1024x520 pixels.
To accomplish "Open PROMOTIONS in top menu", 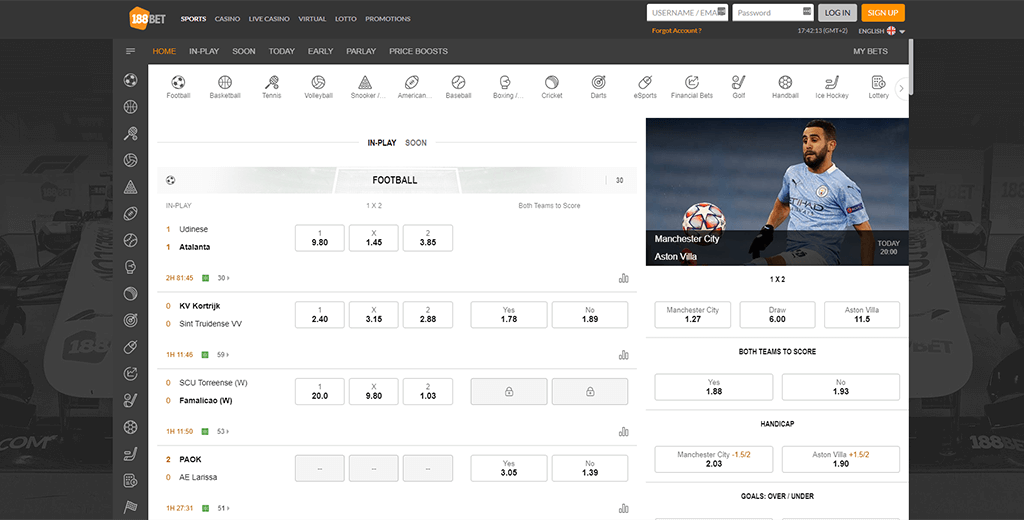I will point(388,19).
